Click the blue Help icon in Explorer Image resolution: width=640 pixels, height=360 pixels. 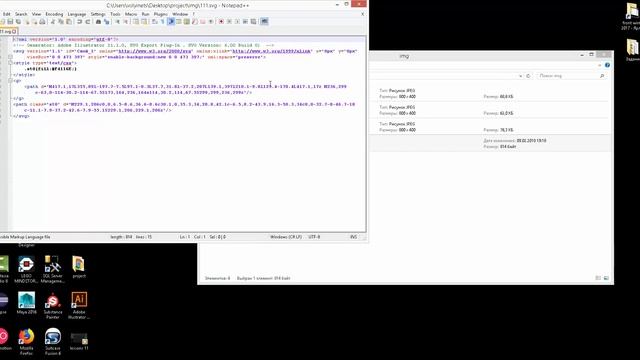pyautogui.click(x=607, y=65)
